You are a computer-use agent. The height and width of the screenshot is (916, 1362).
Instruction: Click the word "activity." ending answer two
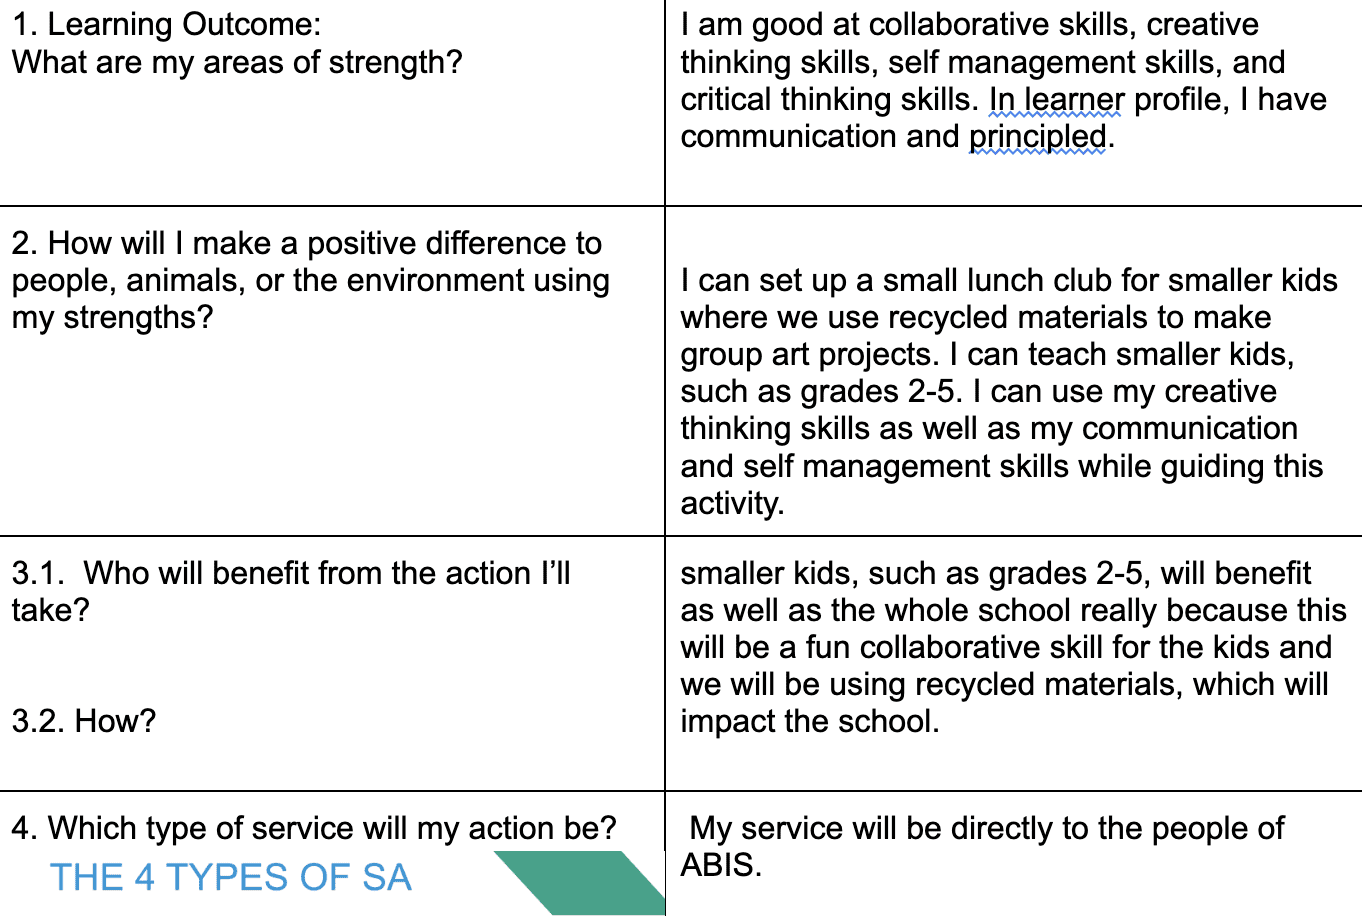[732, 503]
